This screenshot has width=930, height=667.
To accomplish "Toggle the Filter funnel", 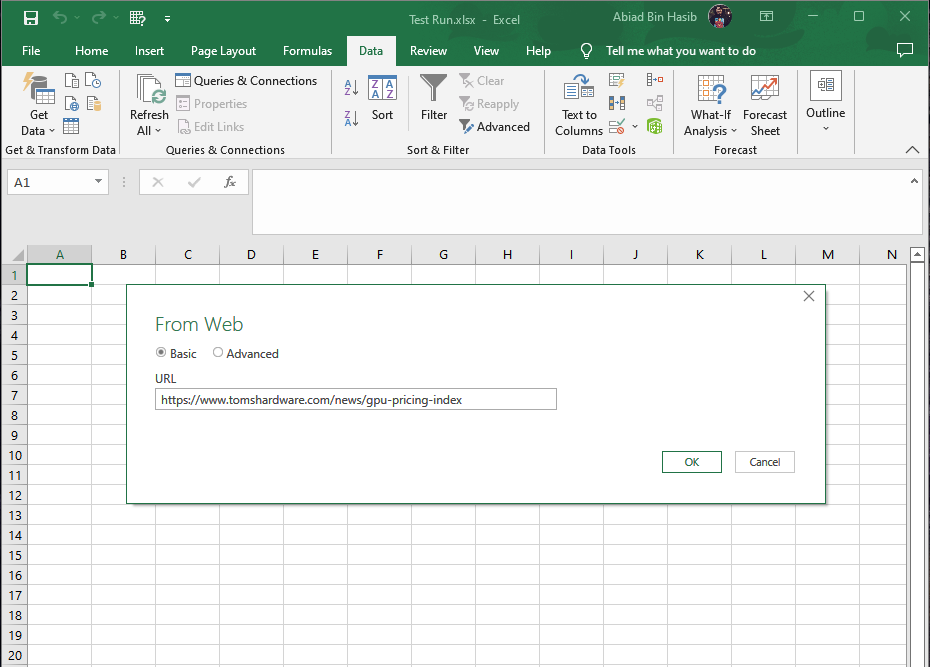I will coord(434,98).
